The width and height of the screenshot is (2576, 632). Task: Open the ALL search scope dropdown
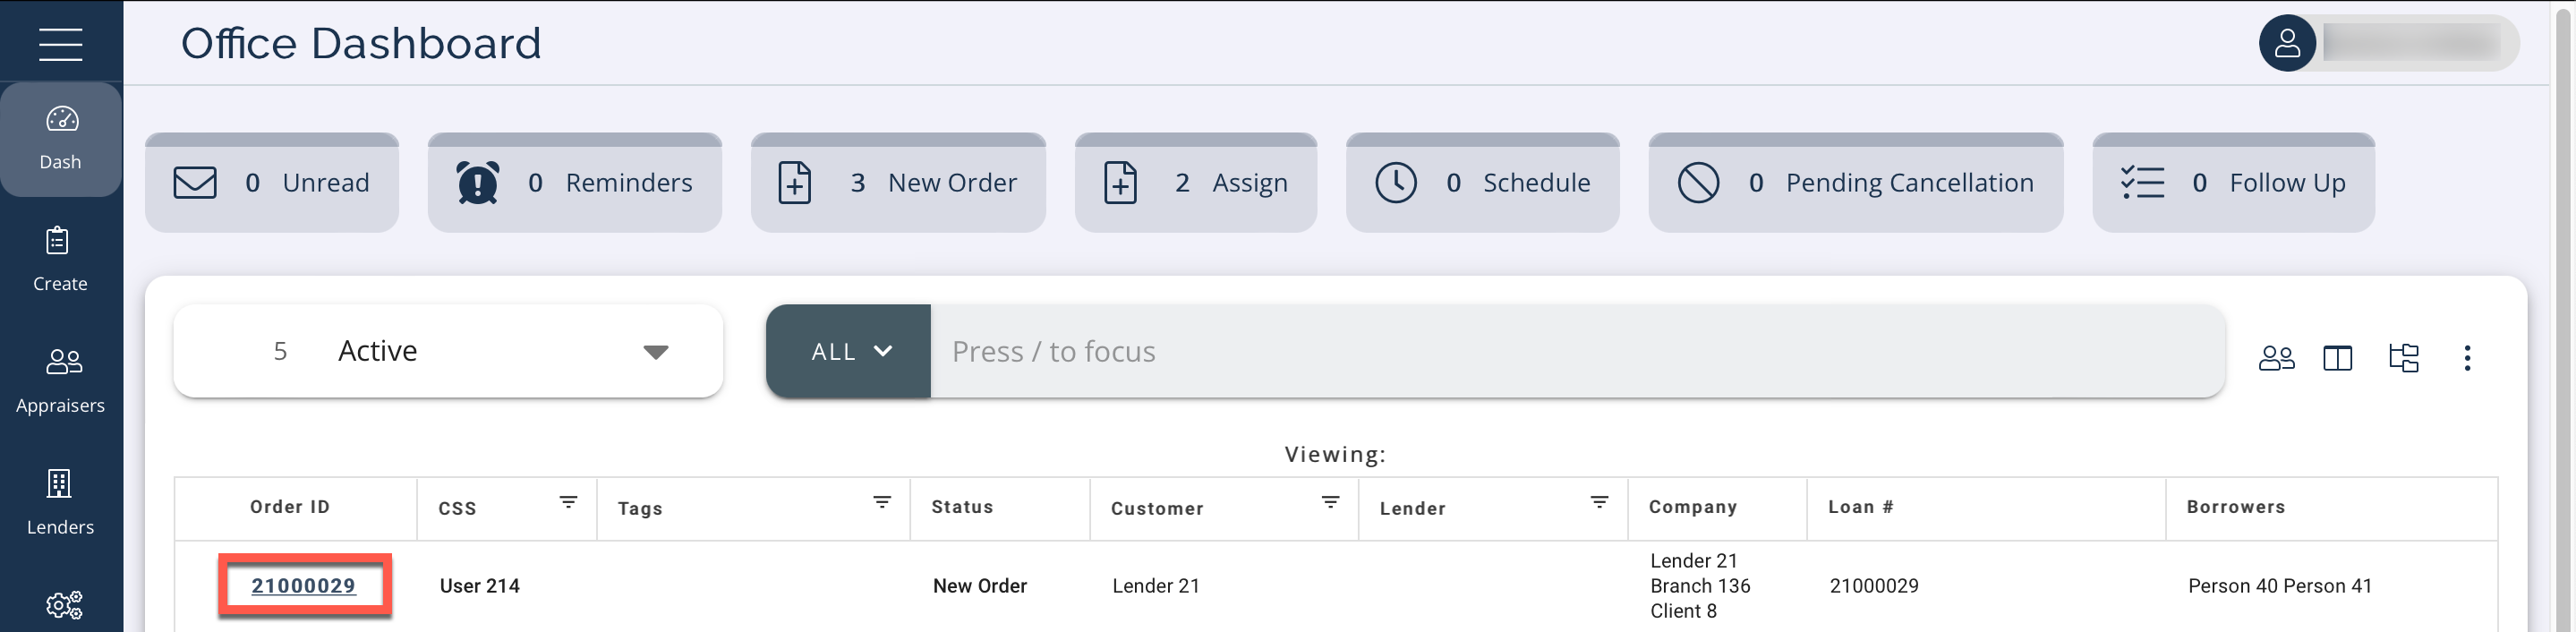(849, 351)
